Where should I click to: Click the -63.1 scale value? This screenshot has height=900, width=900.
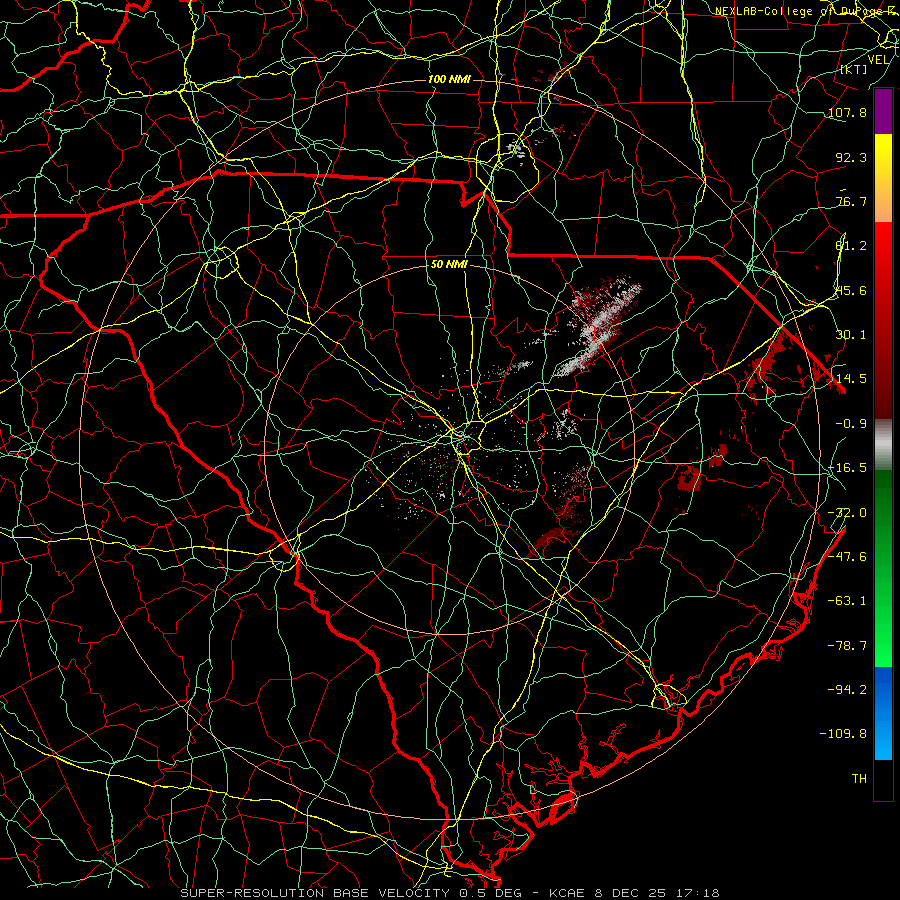coord(848,601)
